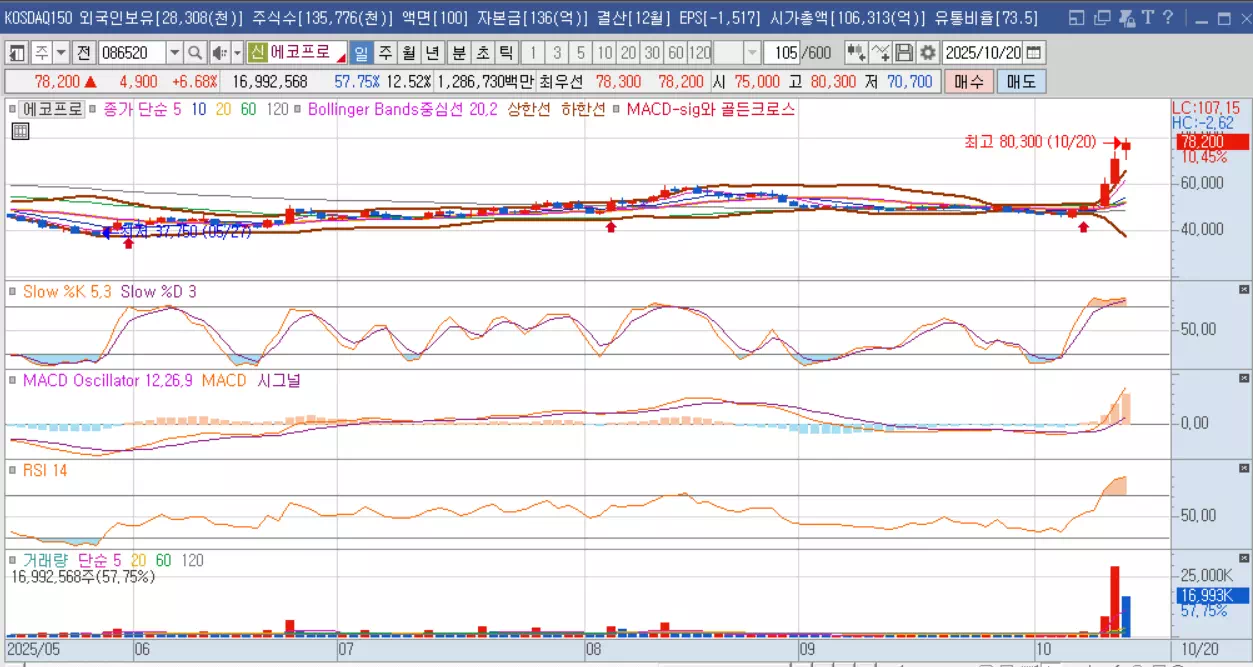Close the volume indicator pane
Viewport: 1253px width, 667px height.
pyautogui.click(x=1244, y=556)
